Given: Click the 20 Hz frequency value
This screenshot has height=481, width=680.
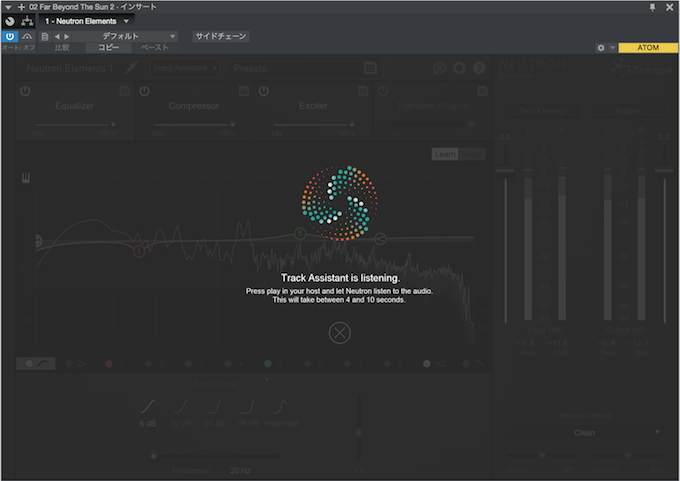Looking at the screenshot, I should [240, 470].
